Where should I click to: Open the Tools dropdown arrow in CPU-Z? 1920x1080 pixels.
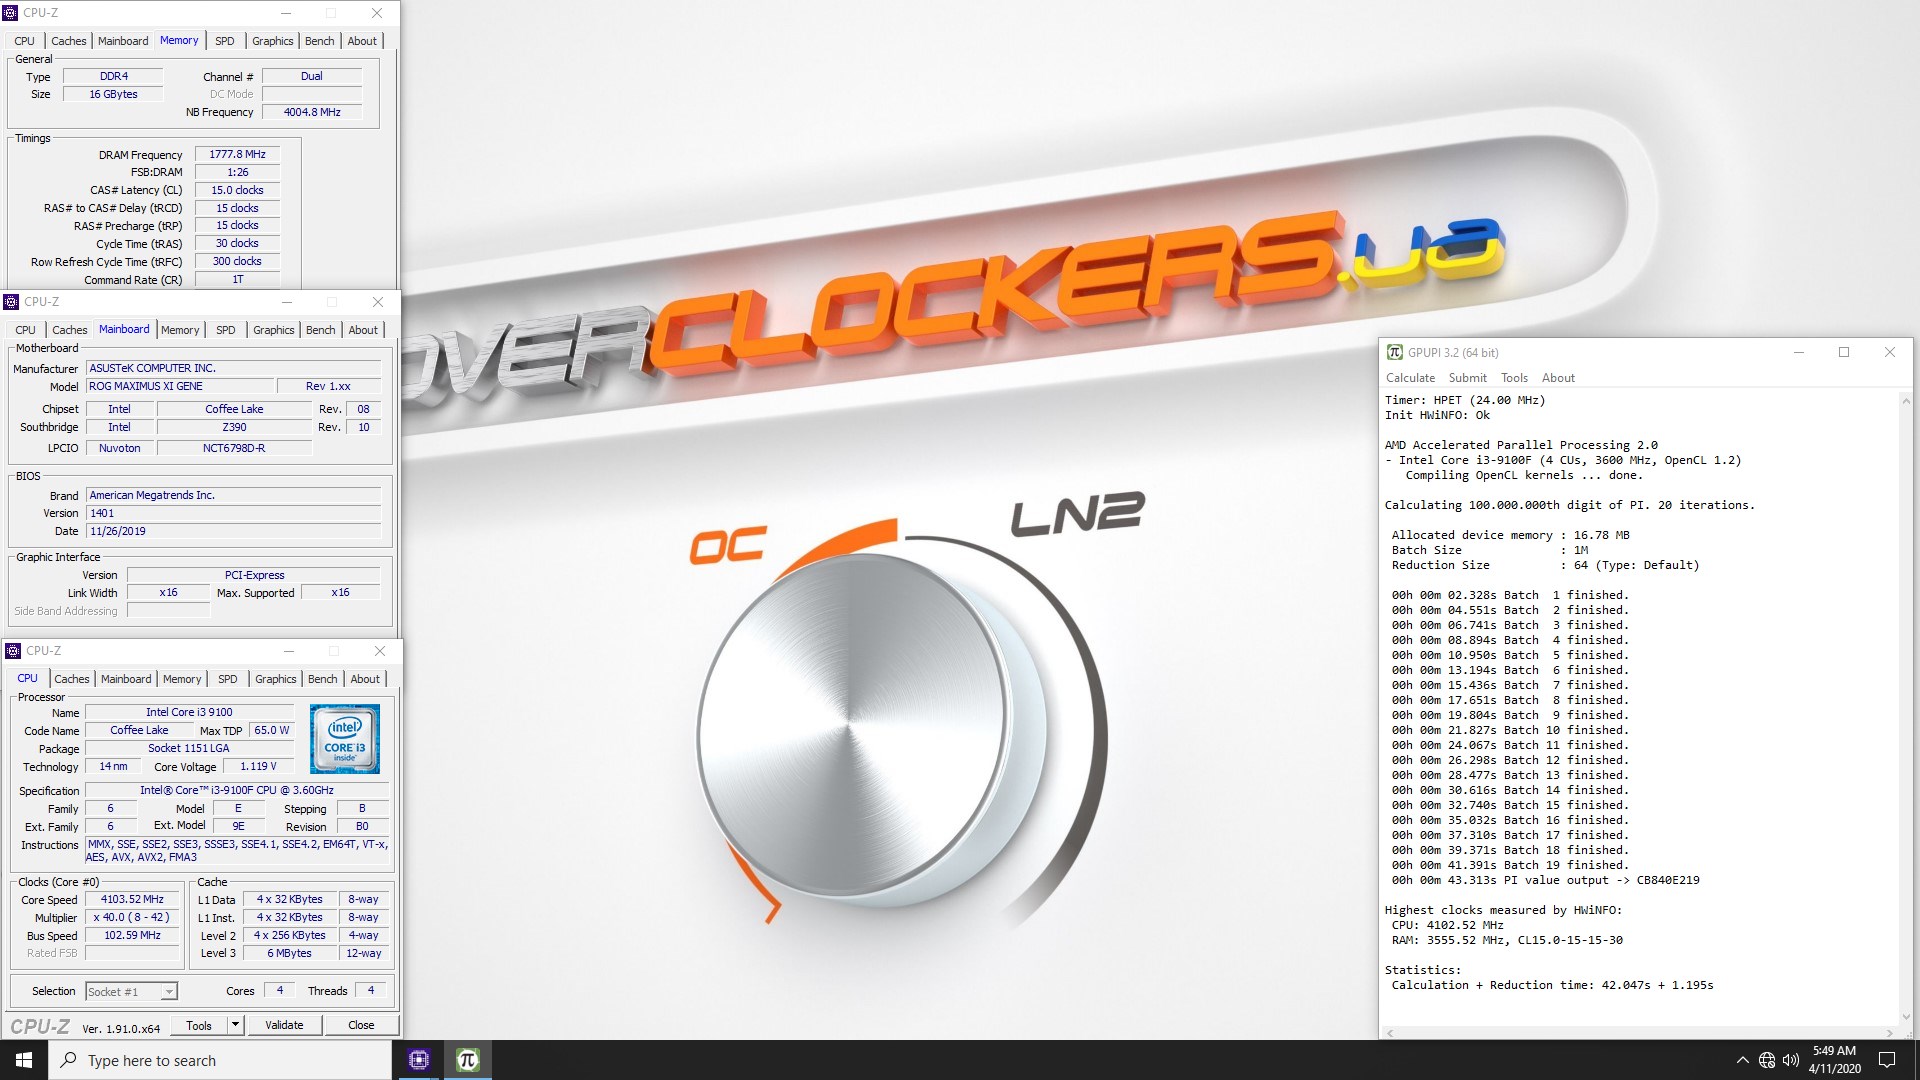235,1025
